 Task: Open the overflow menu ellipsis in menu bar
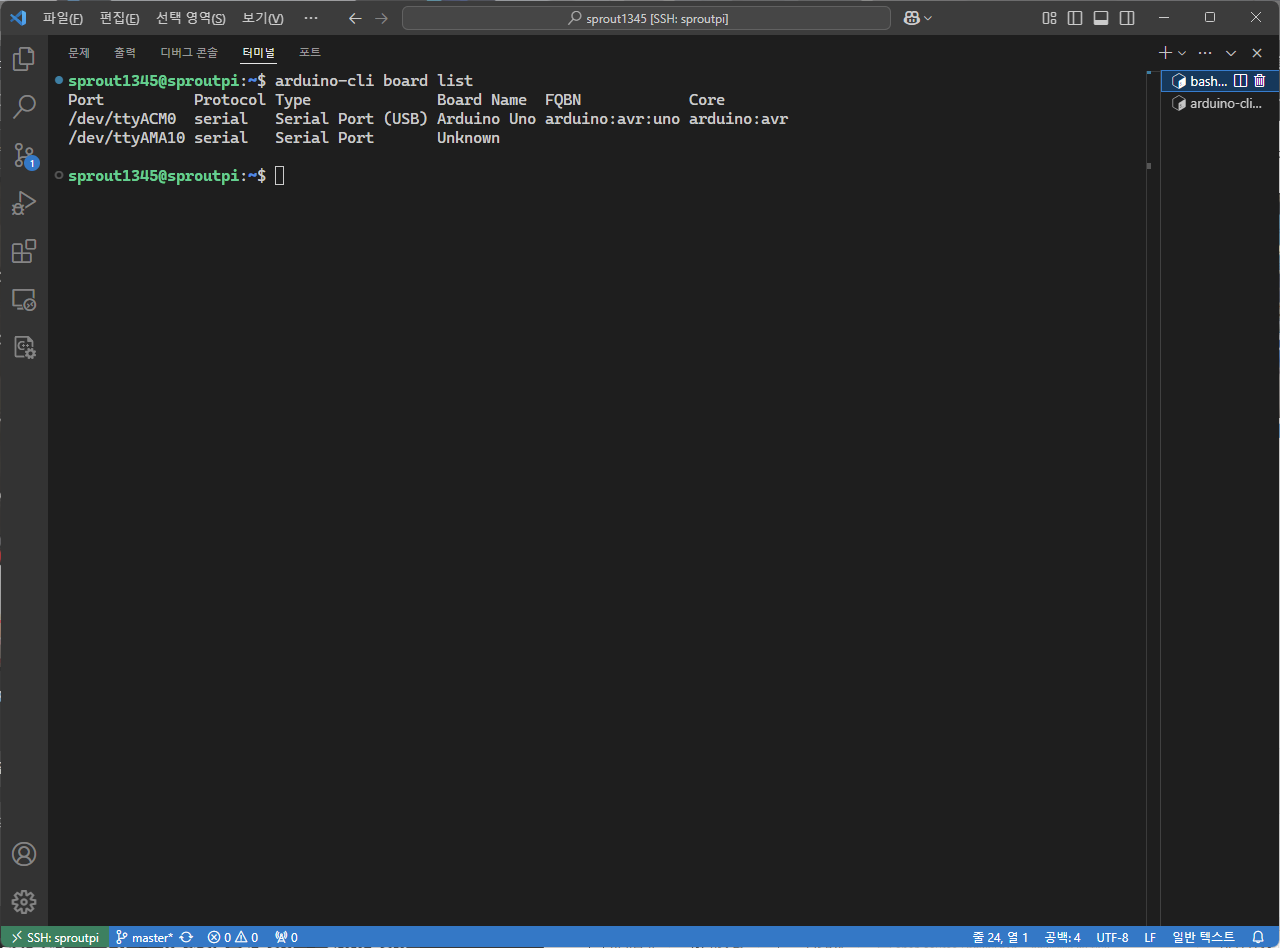(311, 18)
